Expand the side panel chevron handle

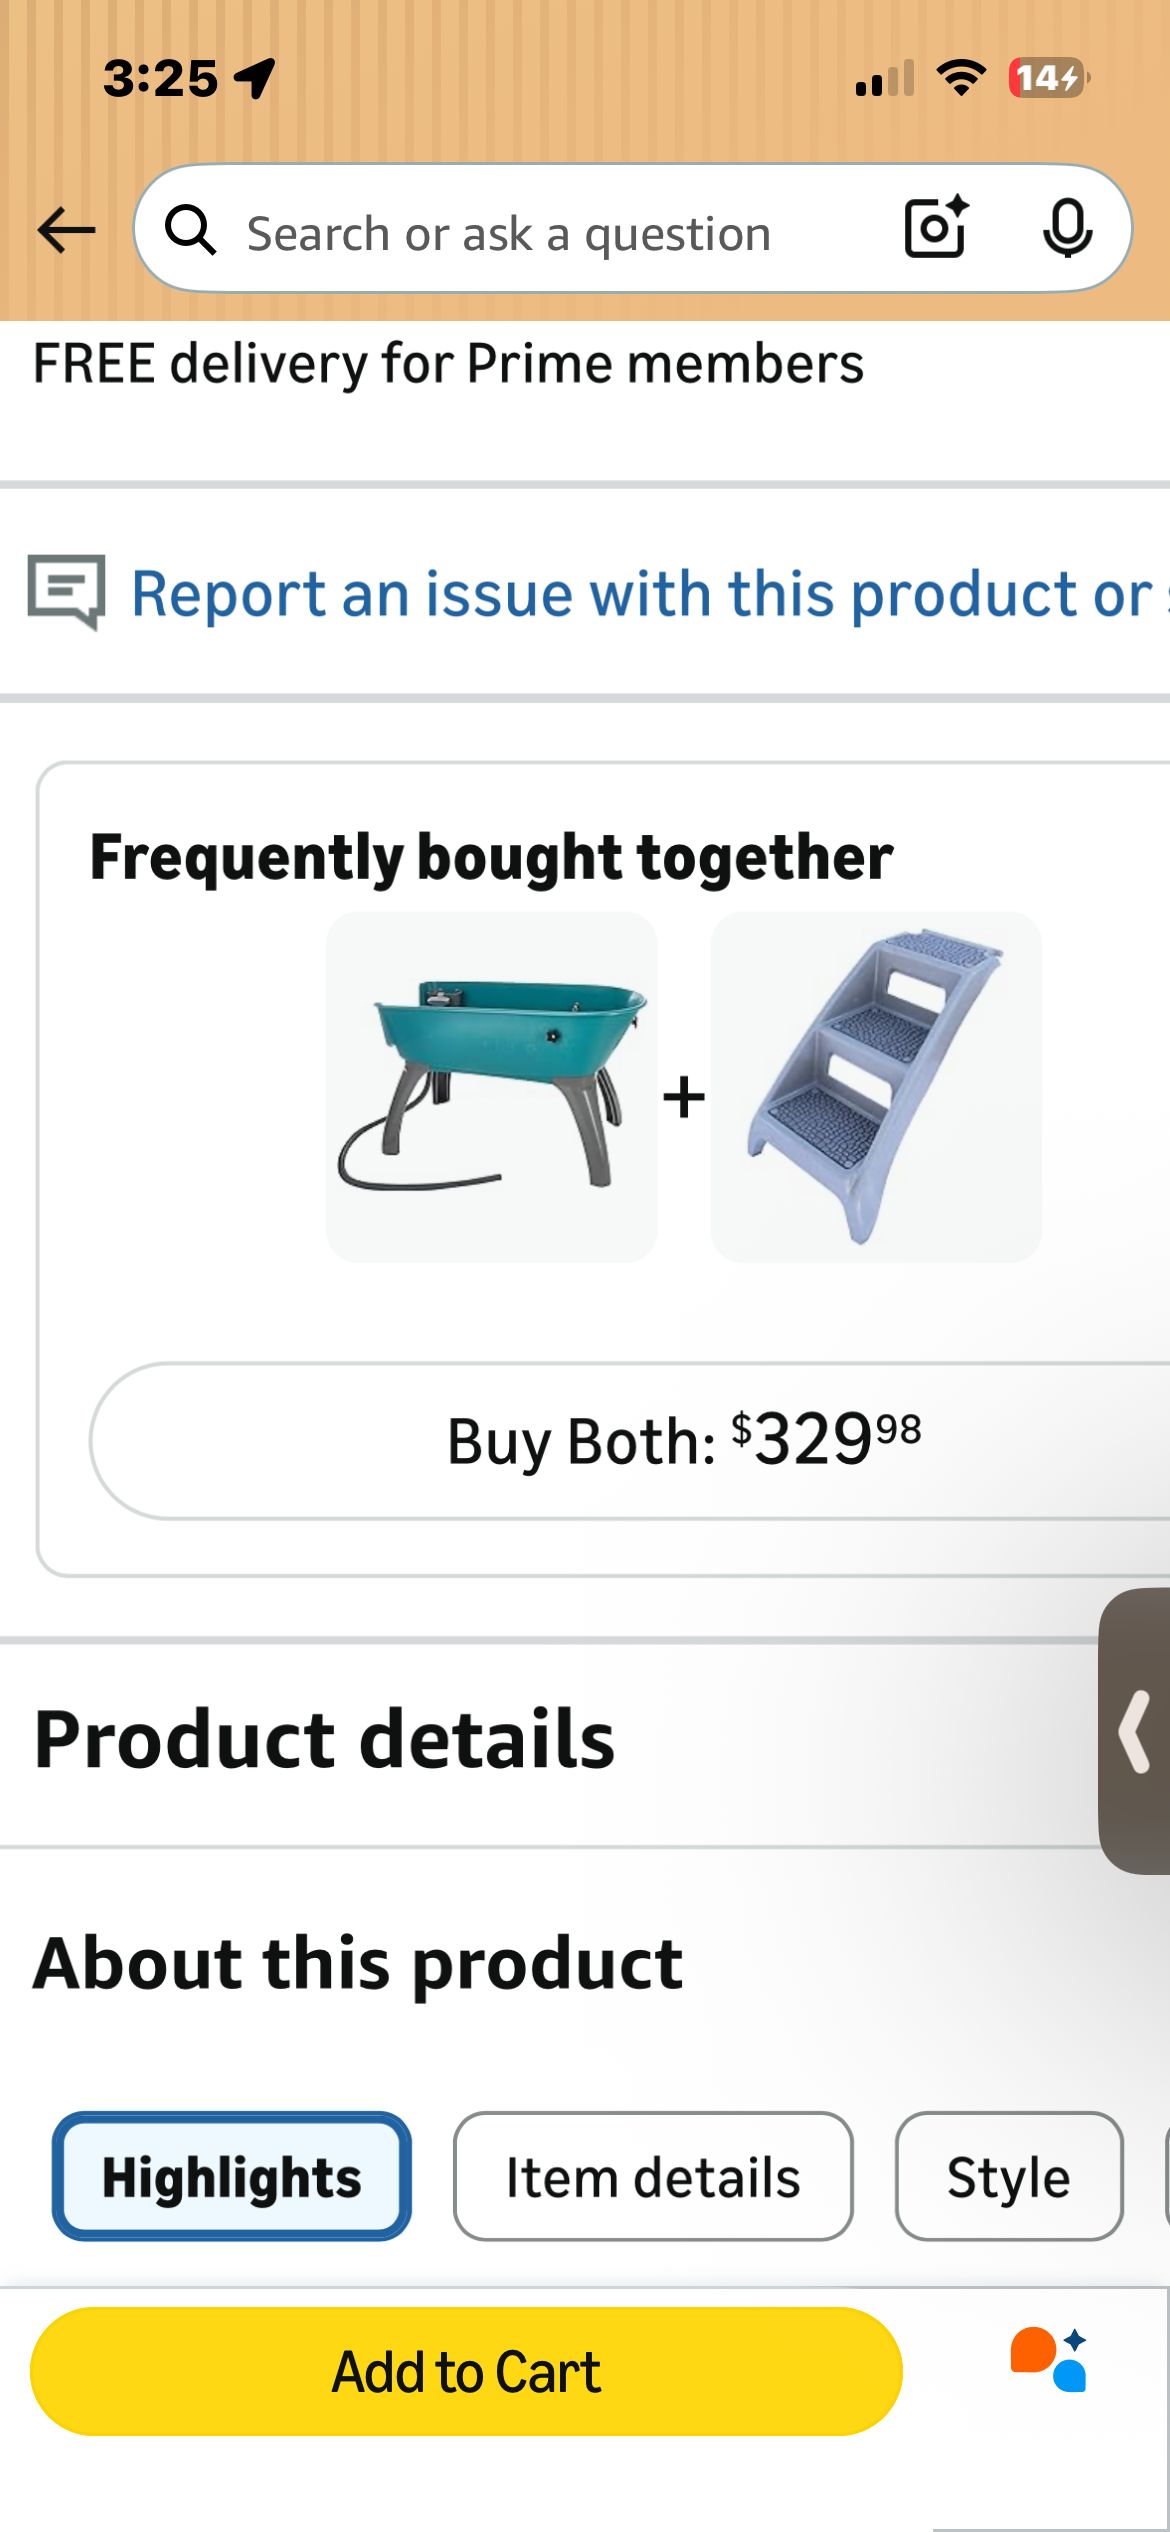[1135, 1731]
